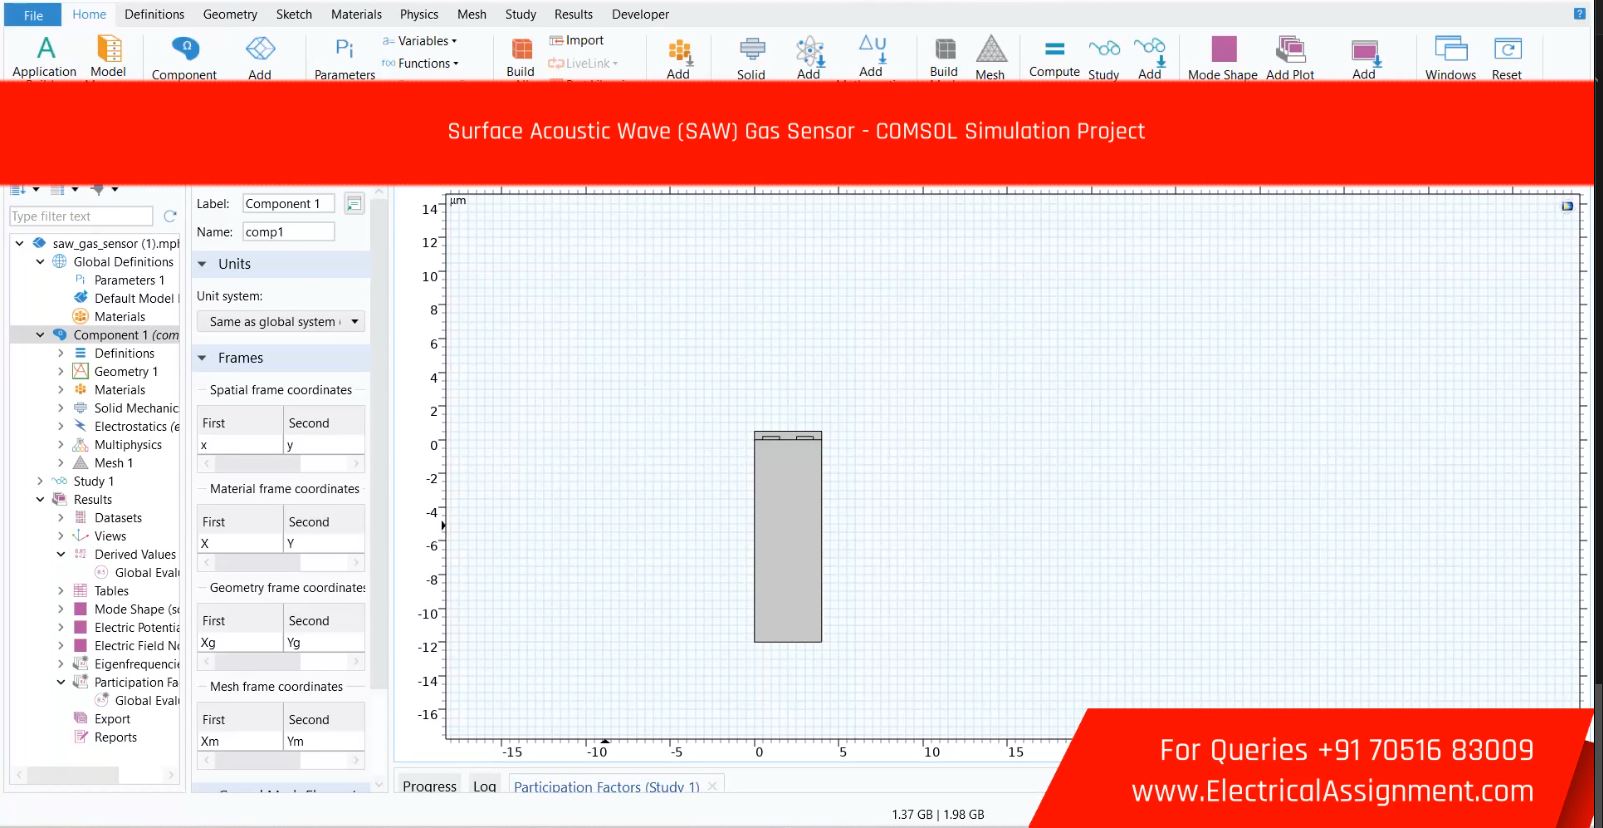Click the Name input field
Image resolution: width=1603 pixels, height=828 pixels.
click(288, 232)
